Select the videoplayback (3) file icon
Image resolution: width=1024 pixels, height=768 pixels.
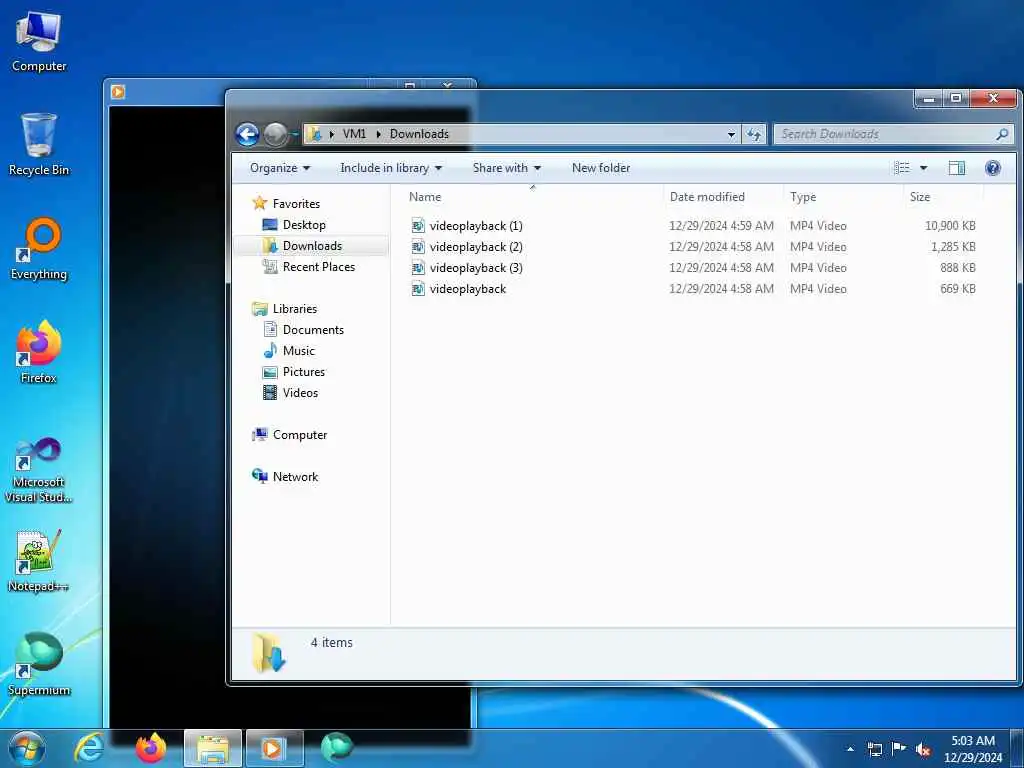click(x=418, y=267)
